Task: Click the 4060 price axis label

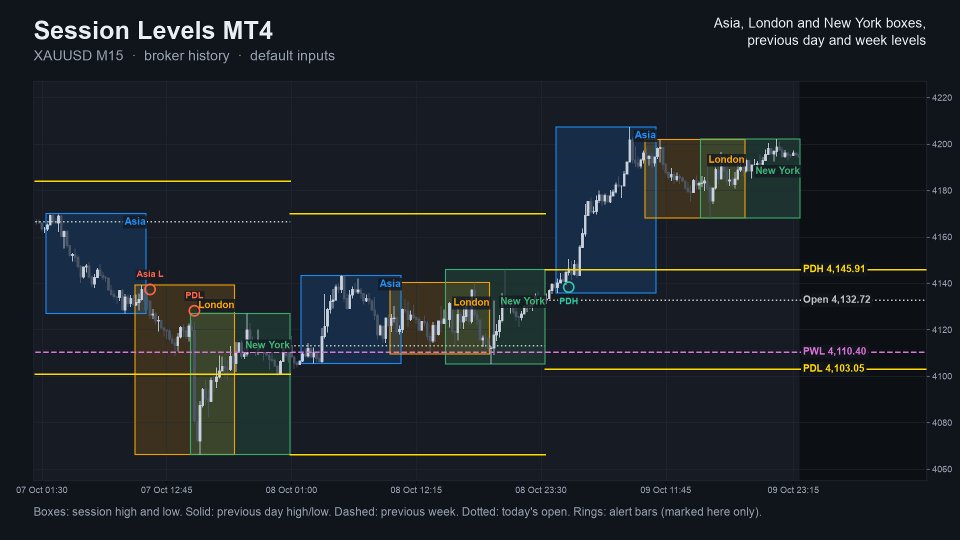Action: coord(942,470)
